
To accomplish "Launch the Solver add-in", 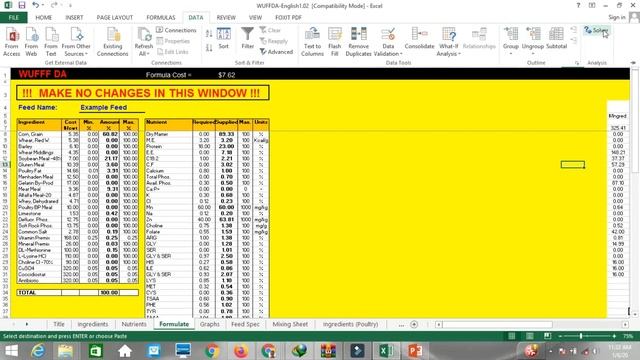I will 596,30.
